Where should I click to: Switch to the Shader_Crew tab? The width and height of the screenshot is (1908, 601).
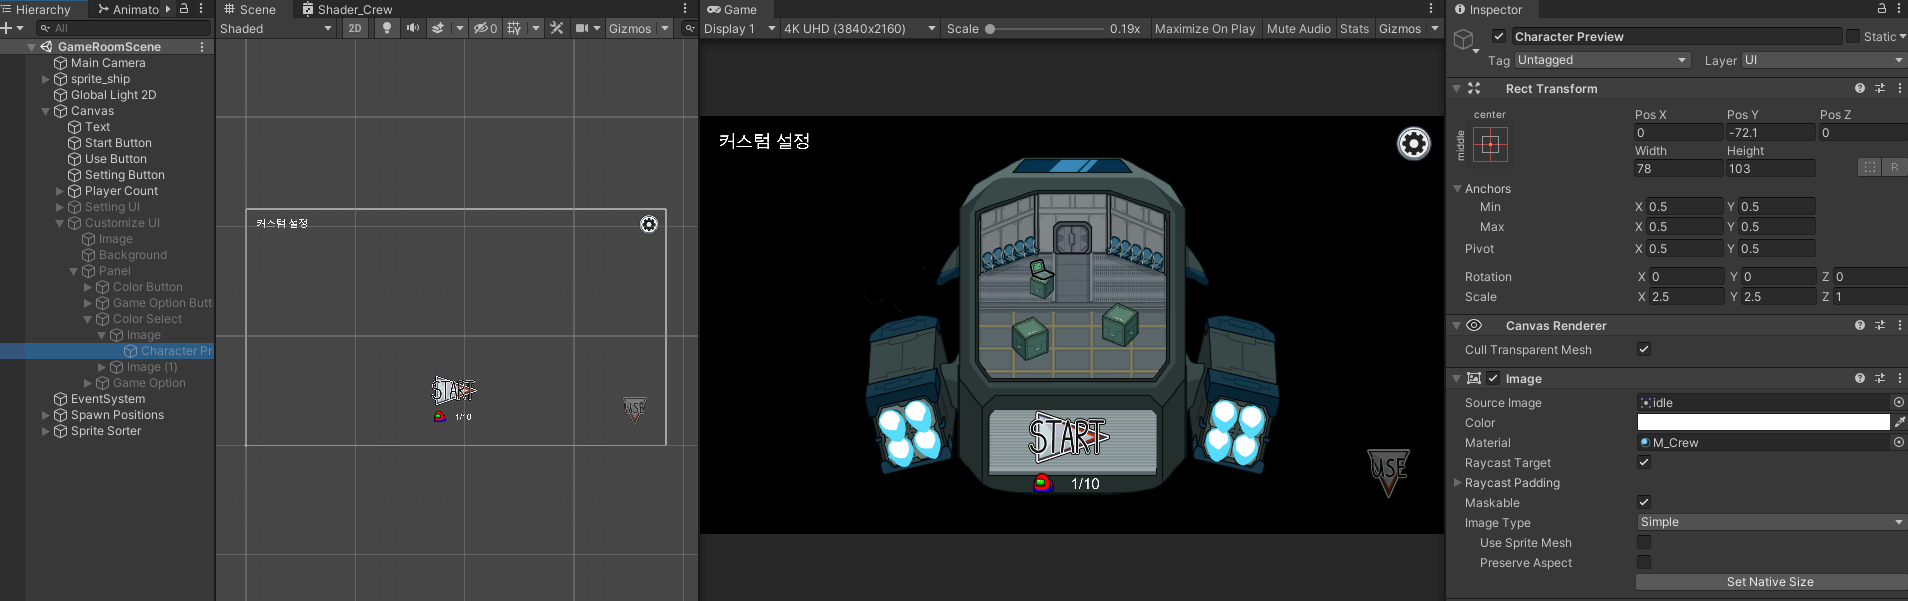tap(347, 9)
